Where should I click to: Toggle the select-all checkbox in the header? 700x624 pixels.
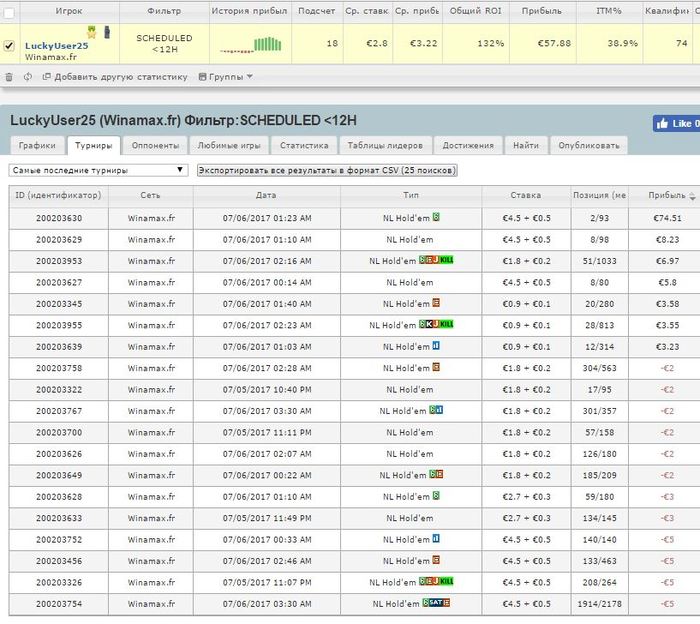coord(8,13)
